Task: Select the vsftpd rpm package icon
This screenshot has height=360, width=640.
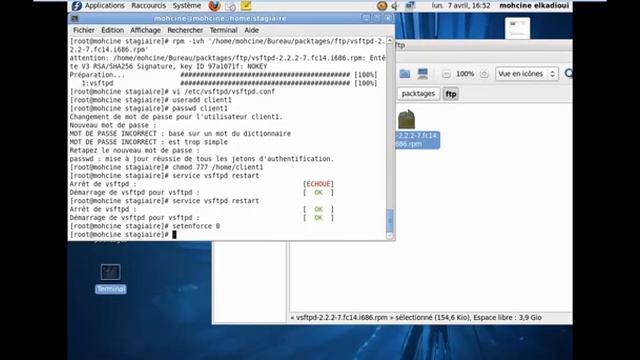Action: tap(407, 119)
